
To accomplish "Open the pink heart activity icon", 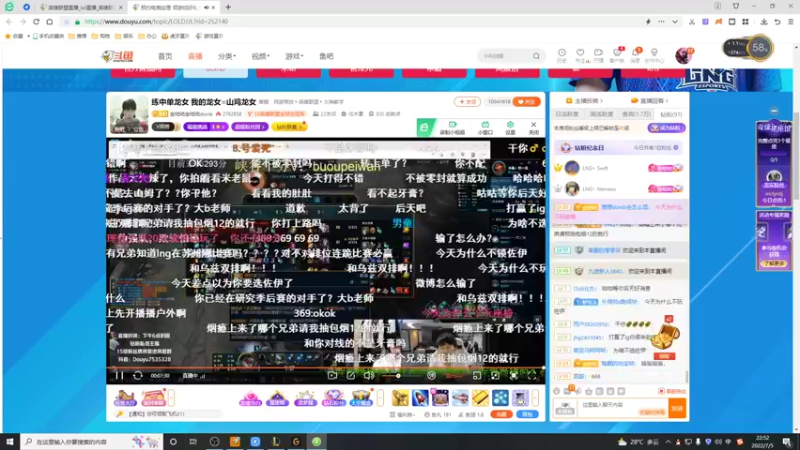I will tap(250, 397).
